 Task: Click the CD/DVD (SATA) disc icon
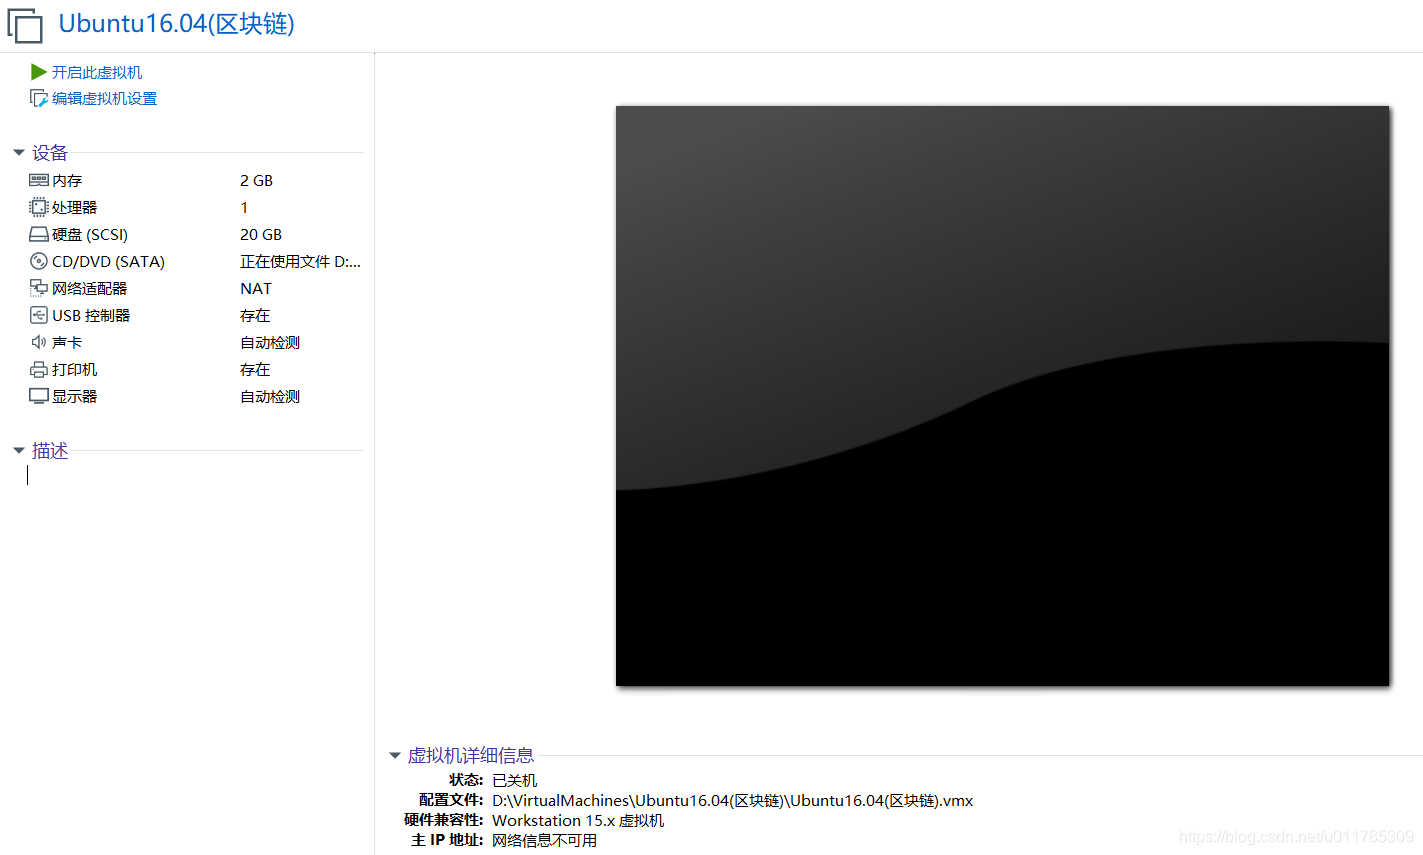[x=39, y=261]
